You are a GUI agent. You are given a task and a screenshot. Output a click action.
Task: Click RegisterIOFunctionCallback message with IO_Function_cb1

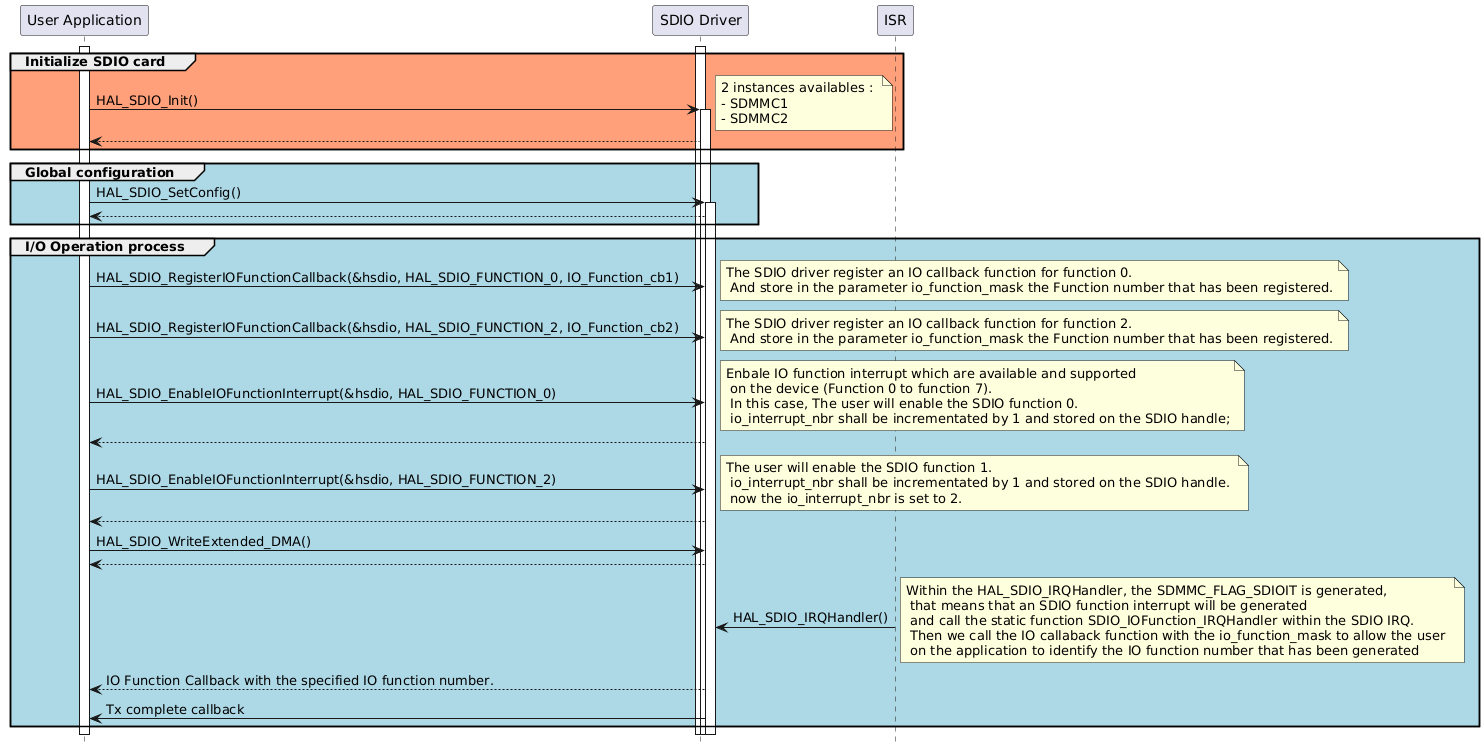(388, 277)
